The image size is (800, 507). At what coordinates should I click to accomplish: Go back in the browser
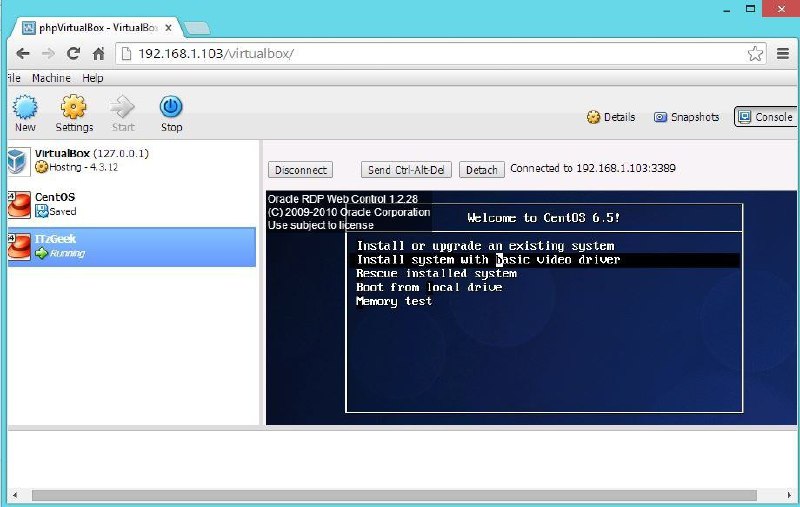(x=23, y=54)
